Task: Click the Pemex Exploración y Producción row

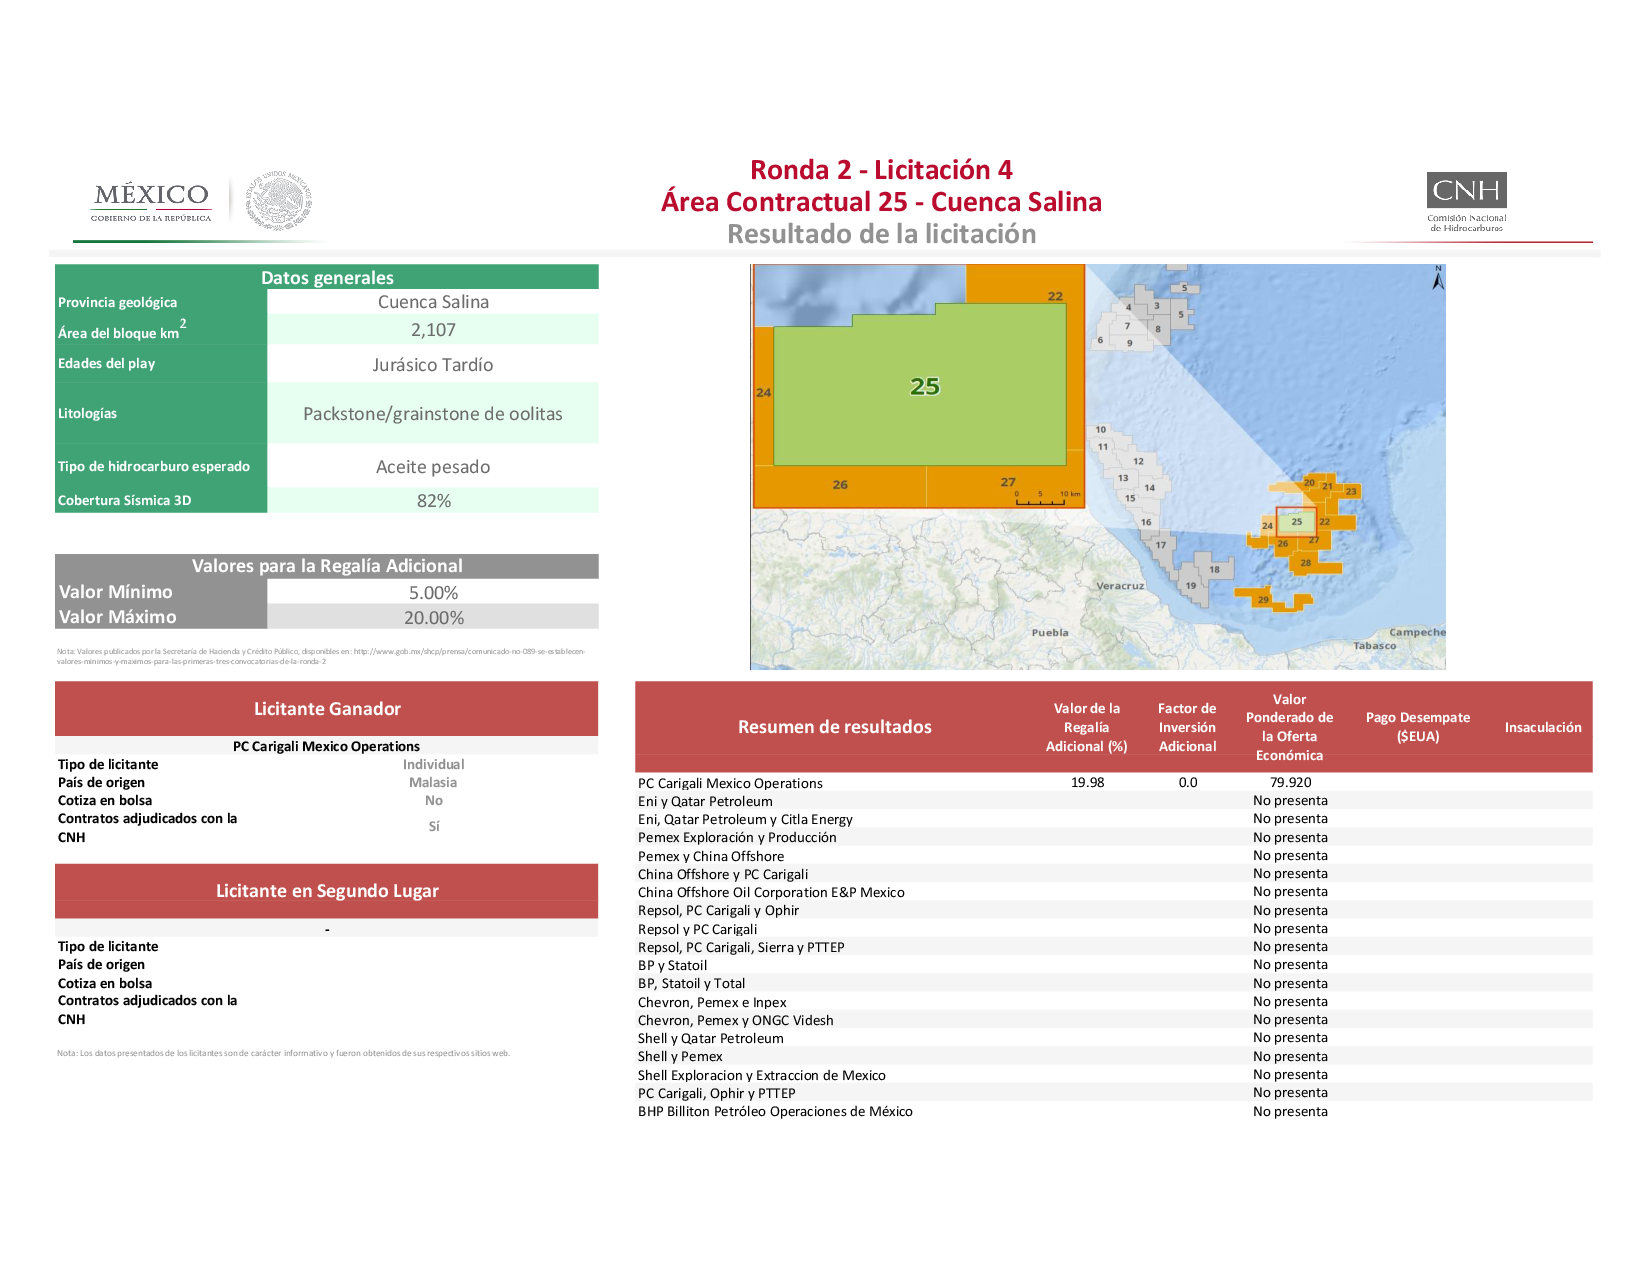Action: 1114,838
